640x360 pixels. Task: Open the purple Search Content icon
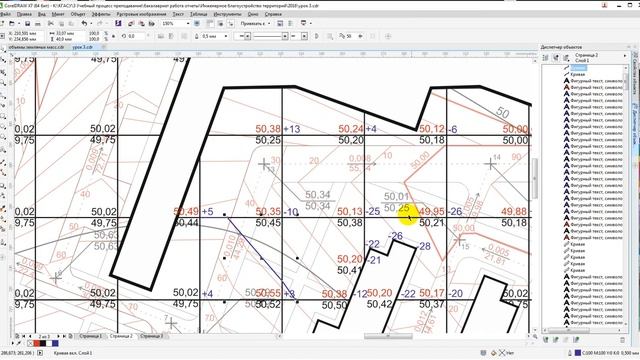(x=118, y=24)
